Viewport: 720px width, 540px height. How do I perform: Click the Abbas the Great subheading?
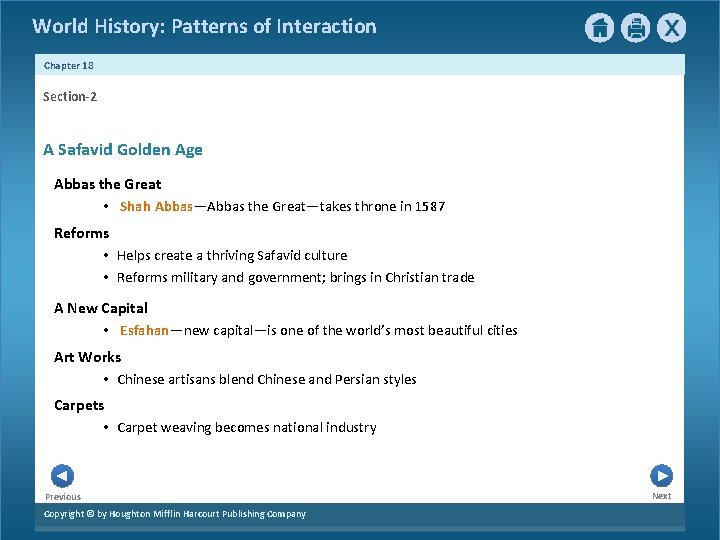click(x=107, y=184)
